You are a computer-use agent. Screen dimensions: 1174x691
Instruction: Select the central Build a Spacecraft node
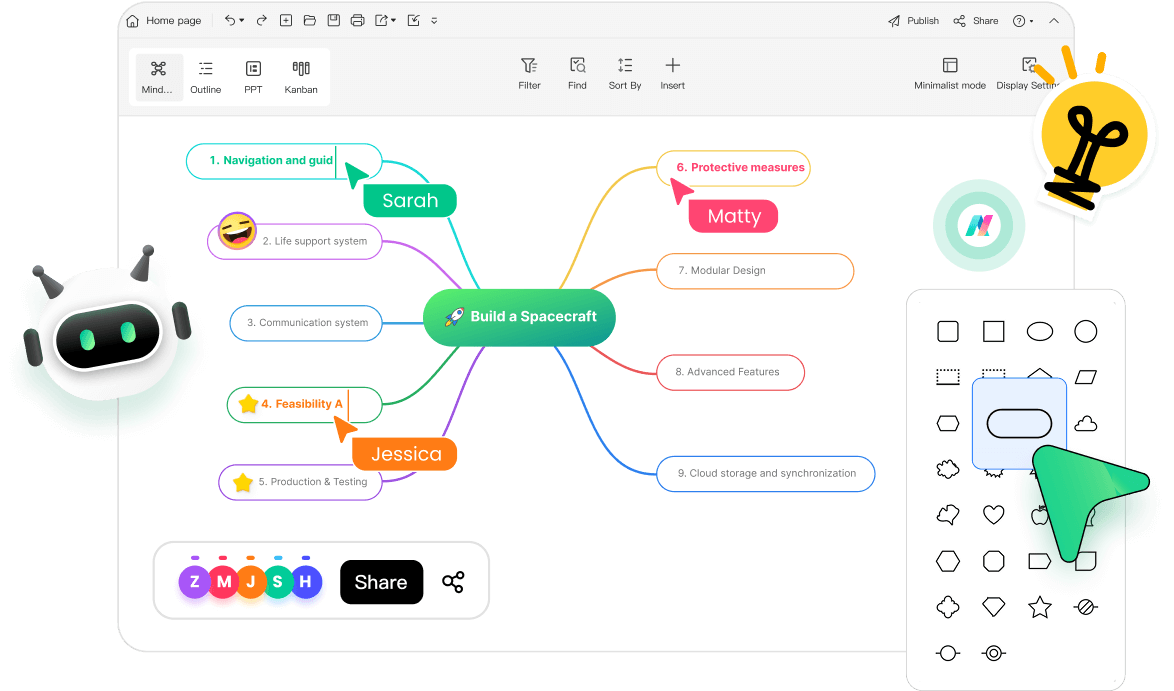coord(519,317)
